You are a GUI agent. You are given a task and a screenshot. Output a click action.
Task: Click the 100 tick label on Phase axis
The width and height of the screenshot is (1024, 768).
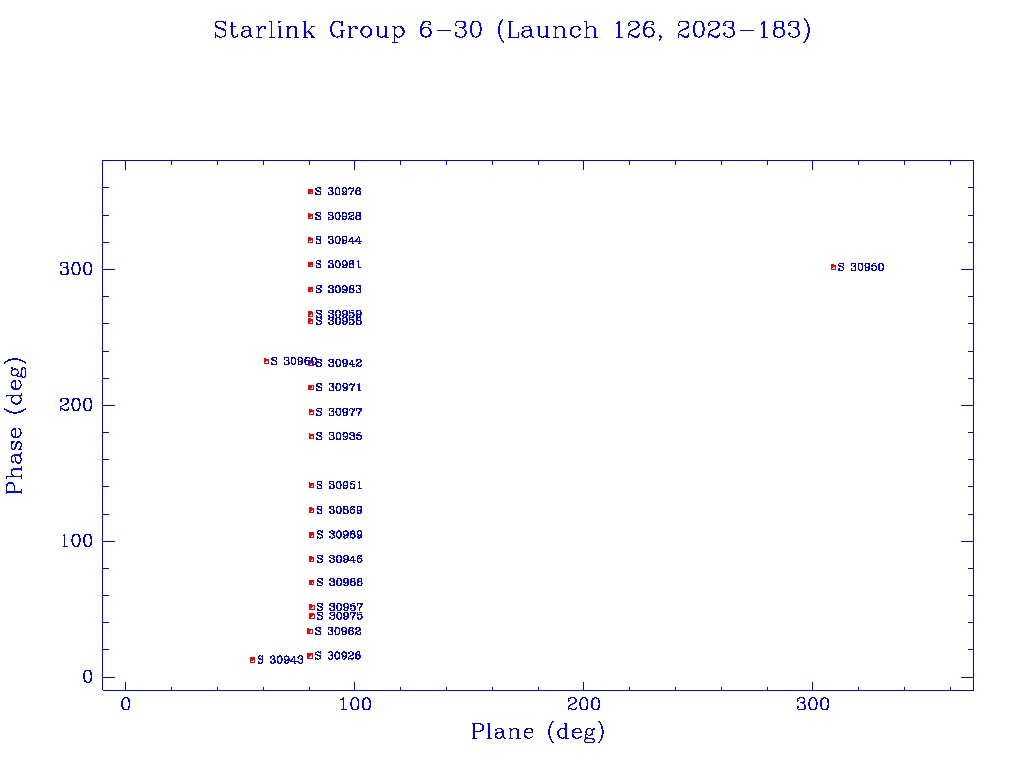pos(77,541)
